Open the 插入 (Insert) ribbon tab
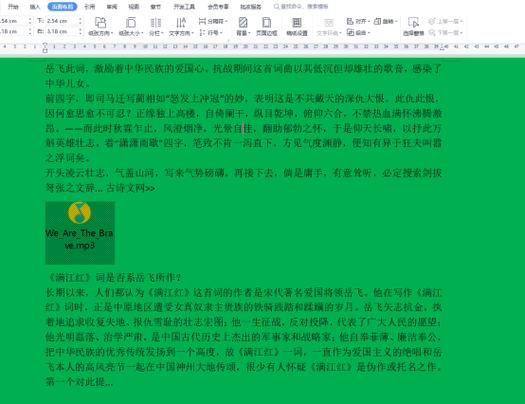525x404 pixels. (x=35, y=6)
